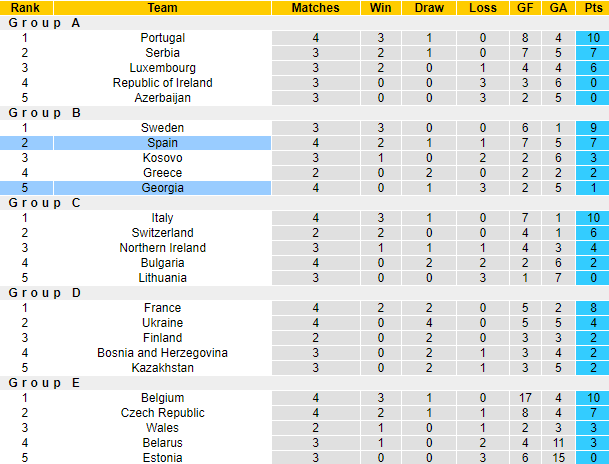
Task: Select the Pts column header
Action: coord(592,8)
